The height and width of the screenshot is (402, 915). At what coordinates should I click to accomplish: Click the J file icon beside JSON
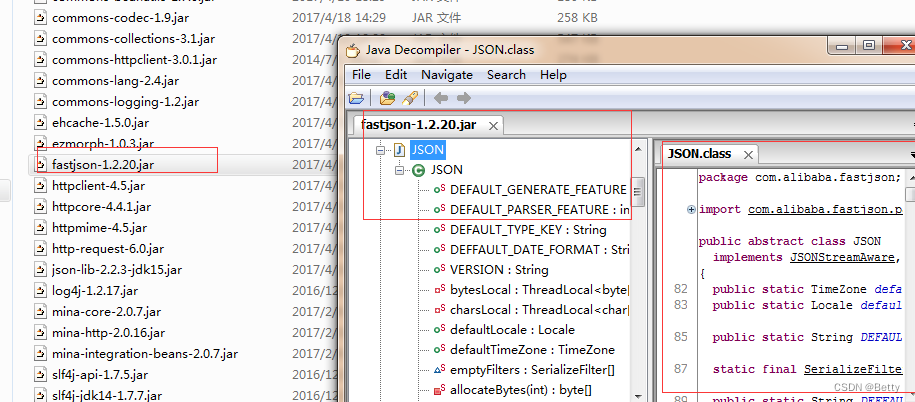pyautogui.click(x=400, y=150)
